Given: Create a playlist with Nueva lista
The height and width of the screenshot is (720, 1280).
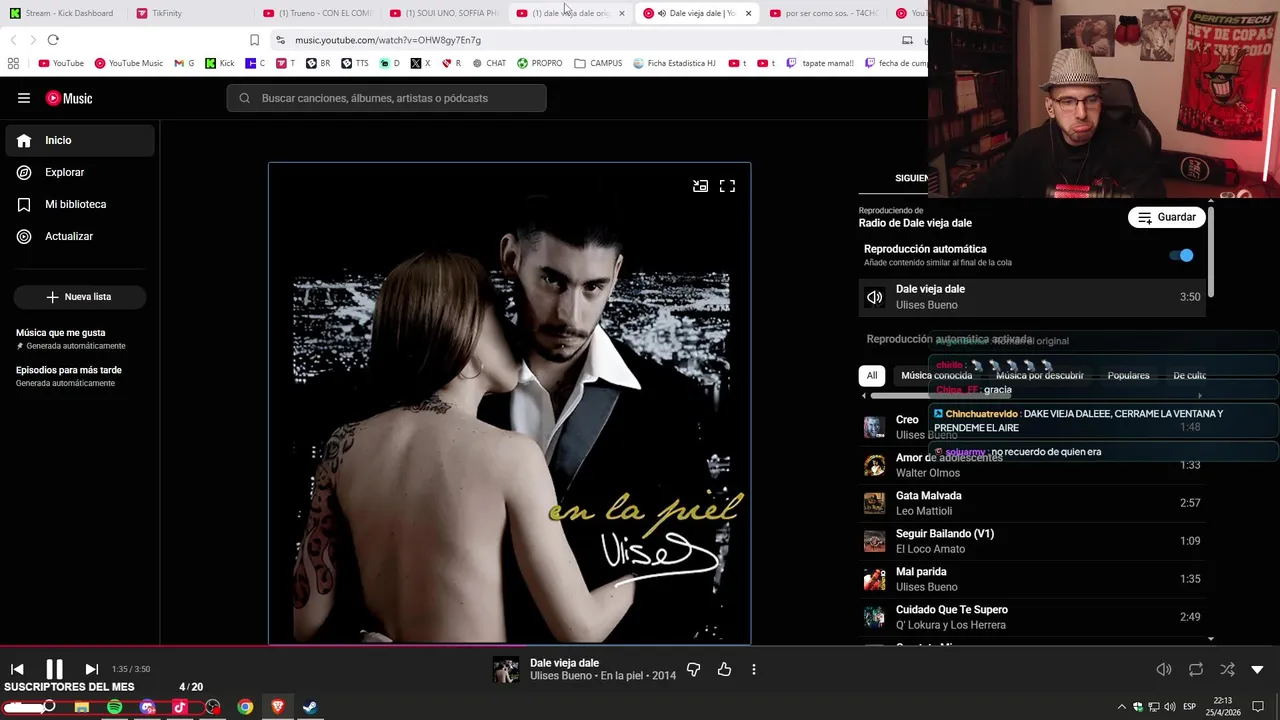Looking at the screenshot, I should point(79,297).
